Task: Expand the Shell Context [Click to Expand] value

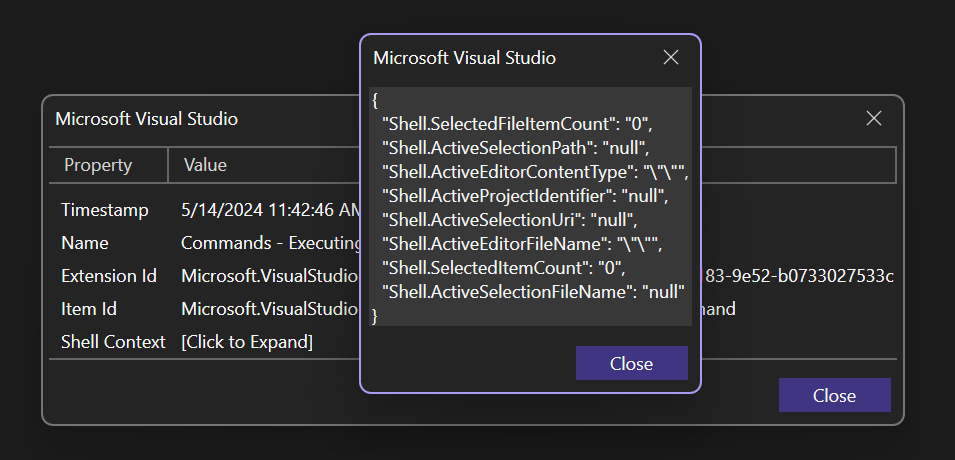Action: pyautogui.click(x=247, y=342)
